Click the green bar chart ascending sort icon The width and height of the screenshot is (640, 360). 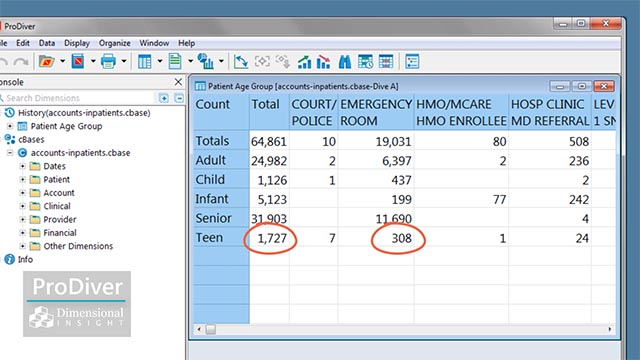pos(304,62)
